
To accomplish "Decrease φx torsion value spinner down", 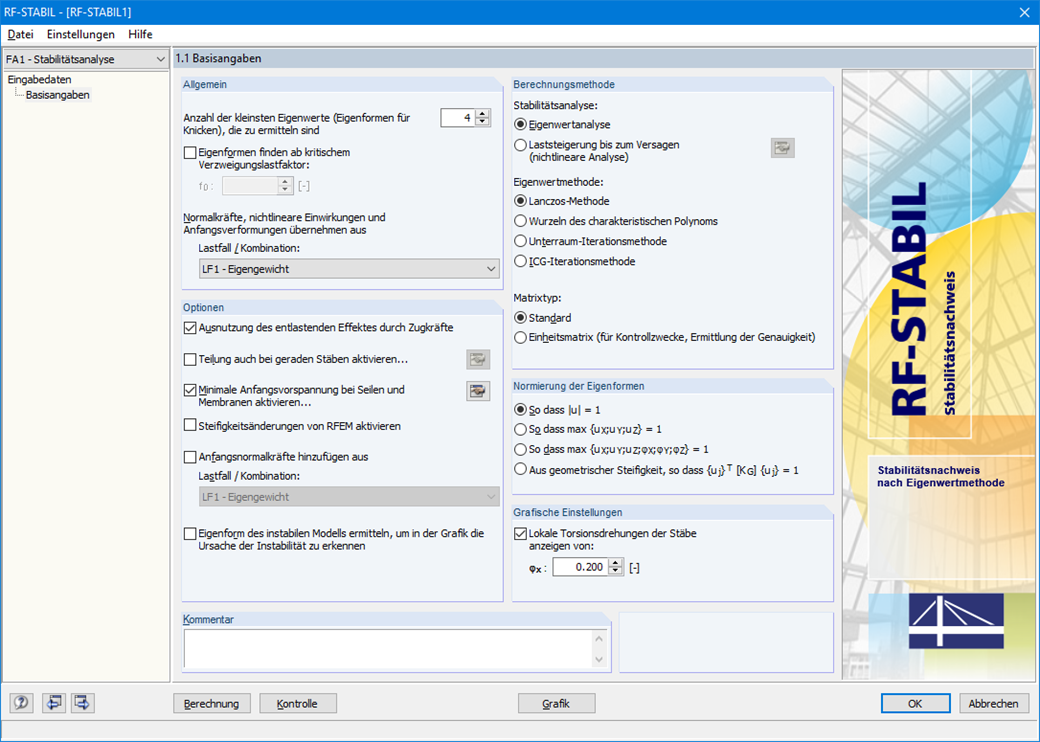I will 616,571.
